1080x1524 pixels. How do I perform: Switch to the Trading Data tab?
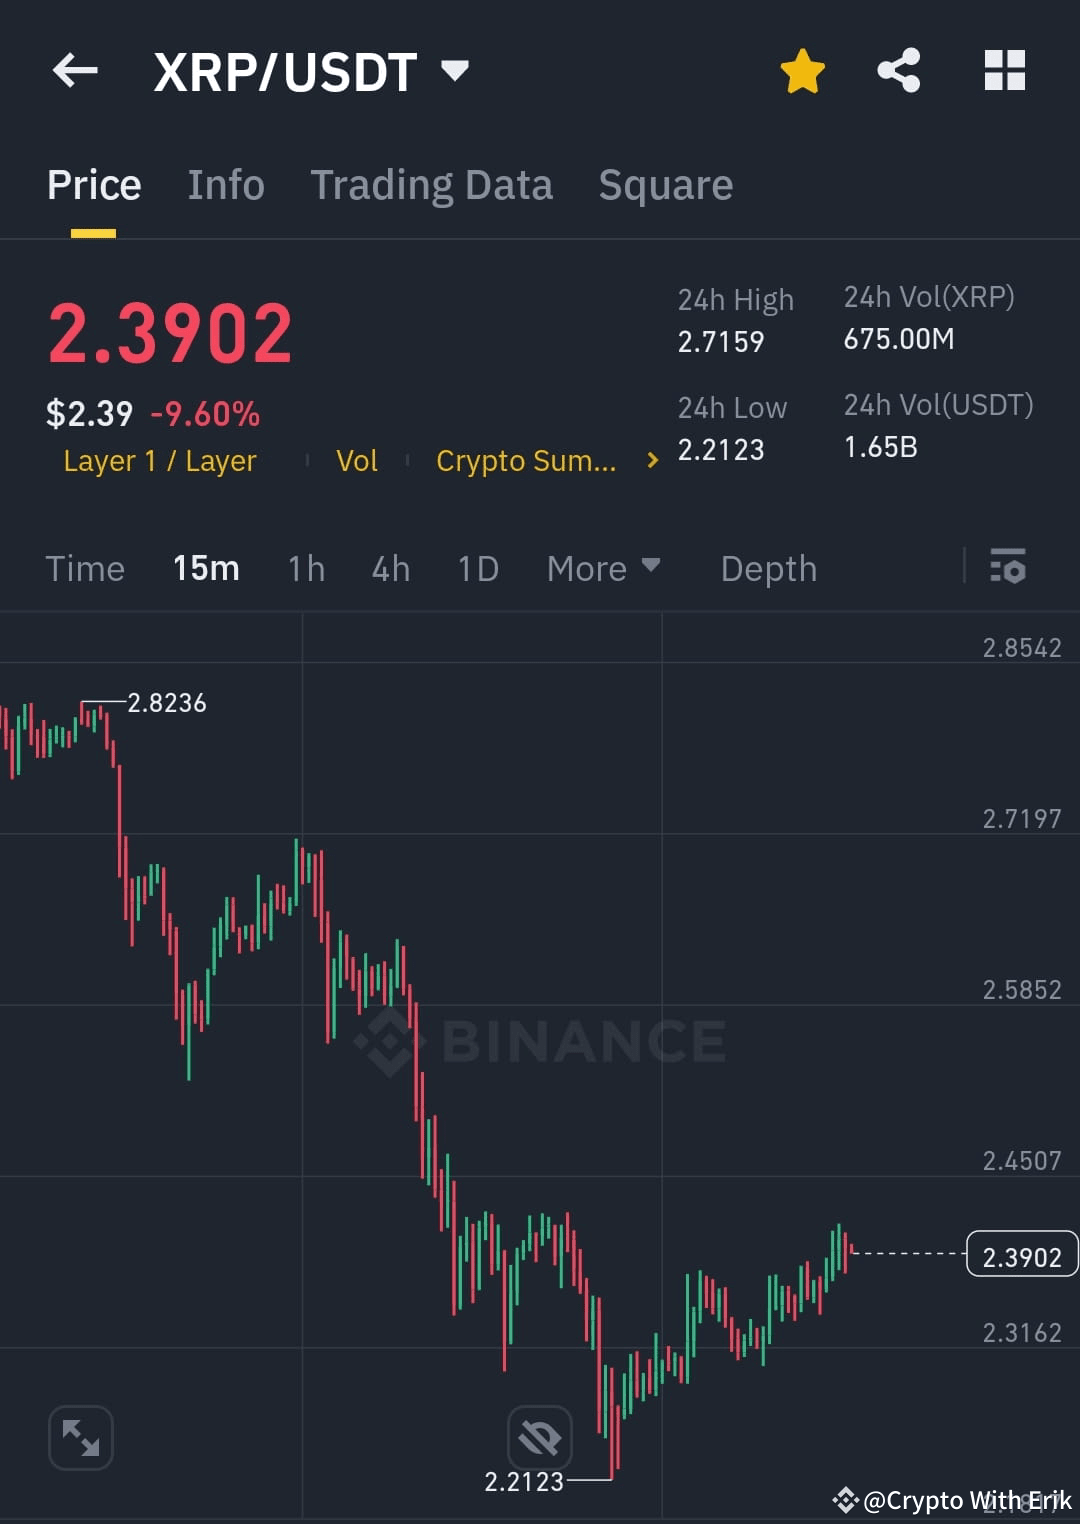pyautogui.click(x=432, y=185)
